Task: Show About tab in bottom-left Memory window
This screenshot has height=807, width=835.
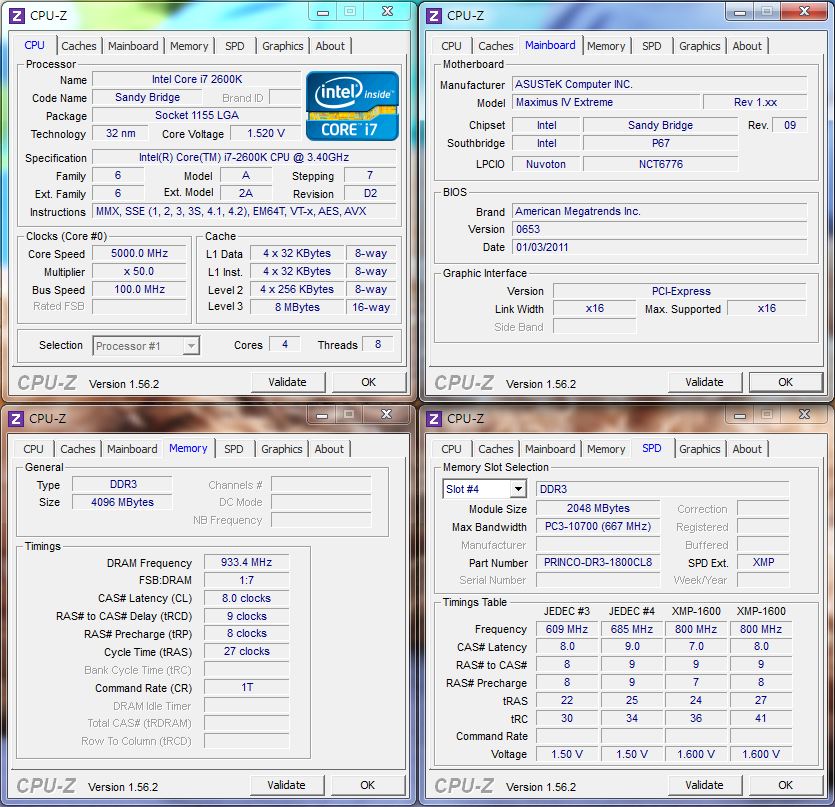Action: coord(329,449)
